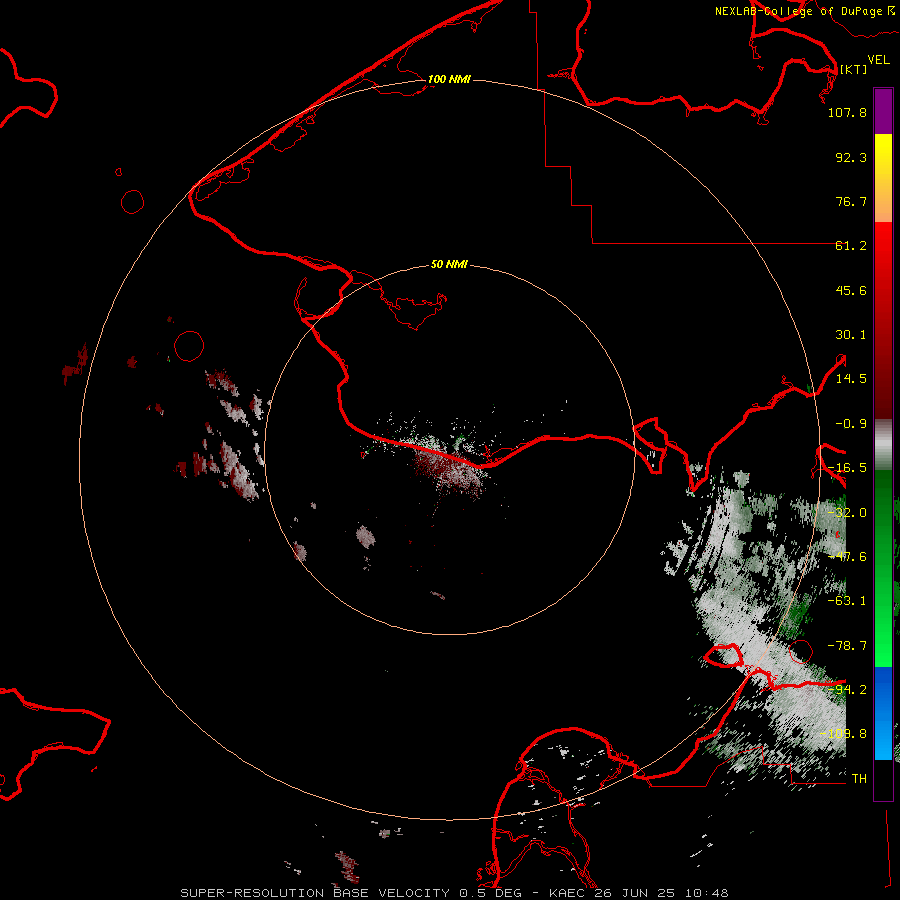Pick the gray near-zero segment of the color bar
This screenshot has width=900, height=900.
tap(883, 445)
